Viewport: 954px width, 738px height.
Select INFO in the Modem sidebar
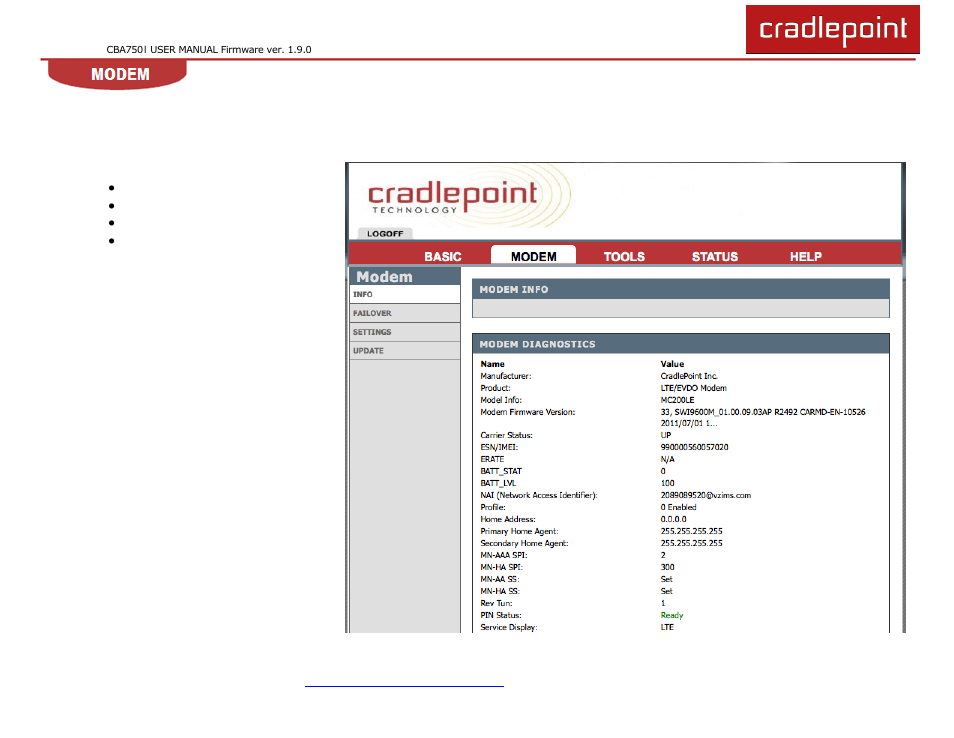[405, 294]
